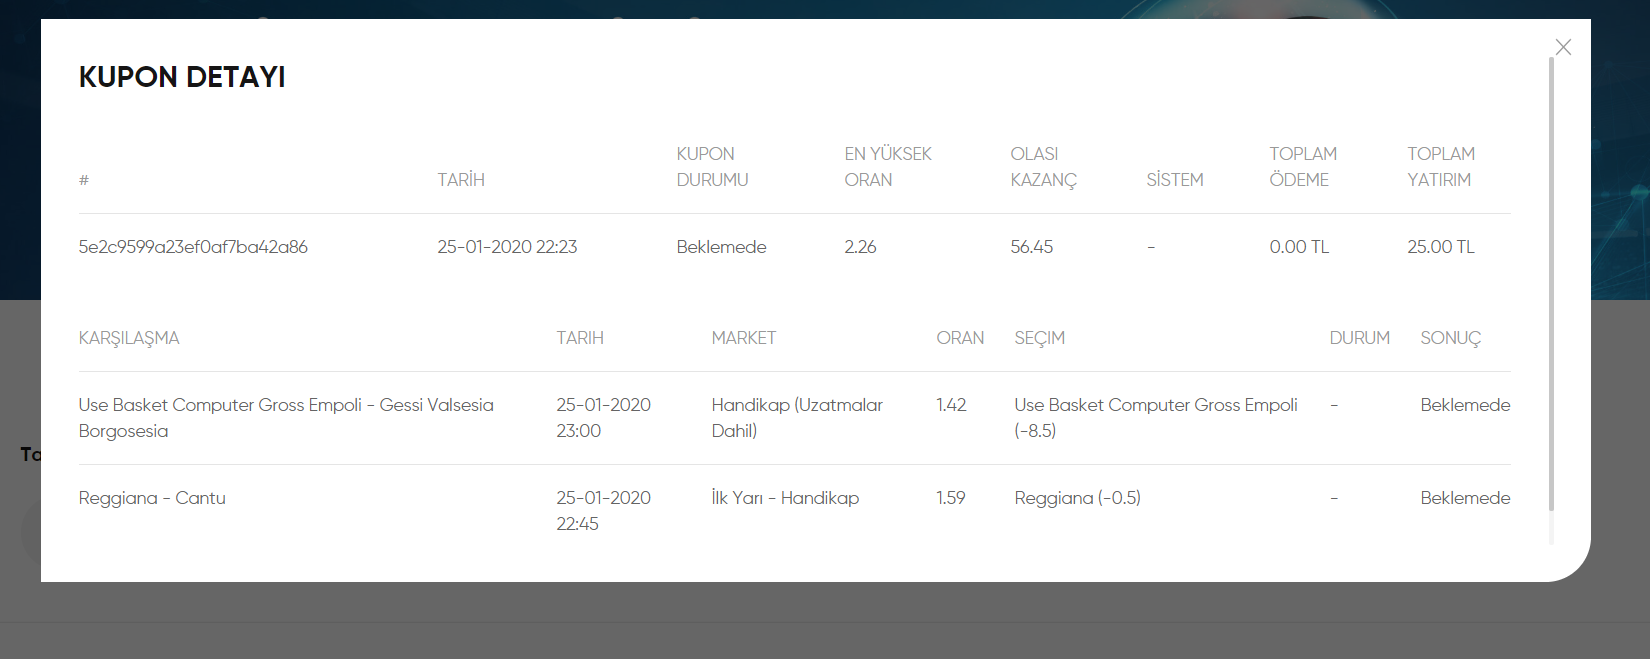
Task: Click selection Reggiana (-0.5)
Action: coord(1077,498)
